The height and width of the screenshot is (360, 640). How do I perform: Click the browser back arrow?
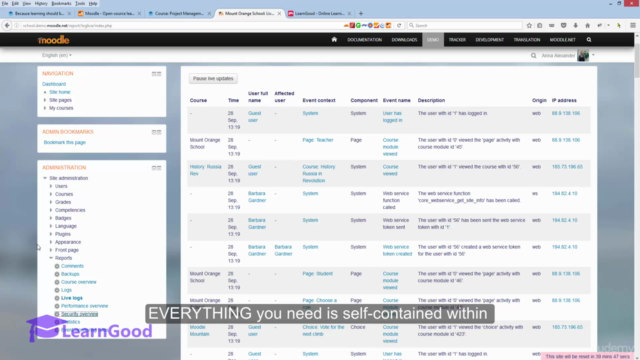pos(7,25)
